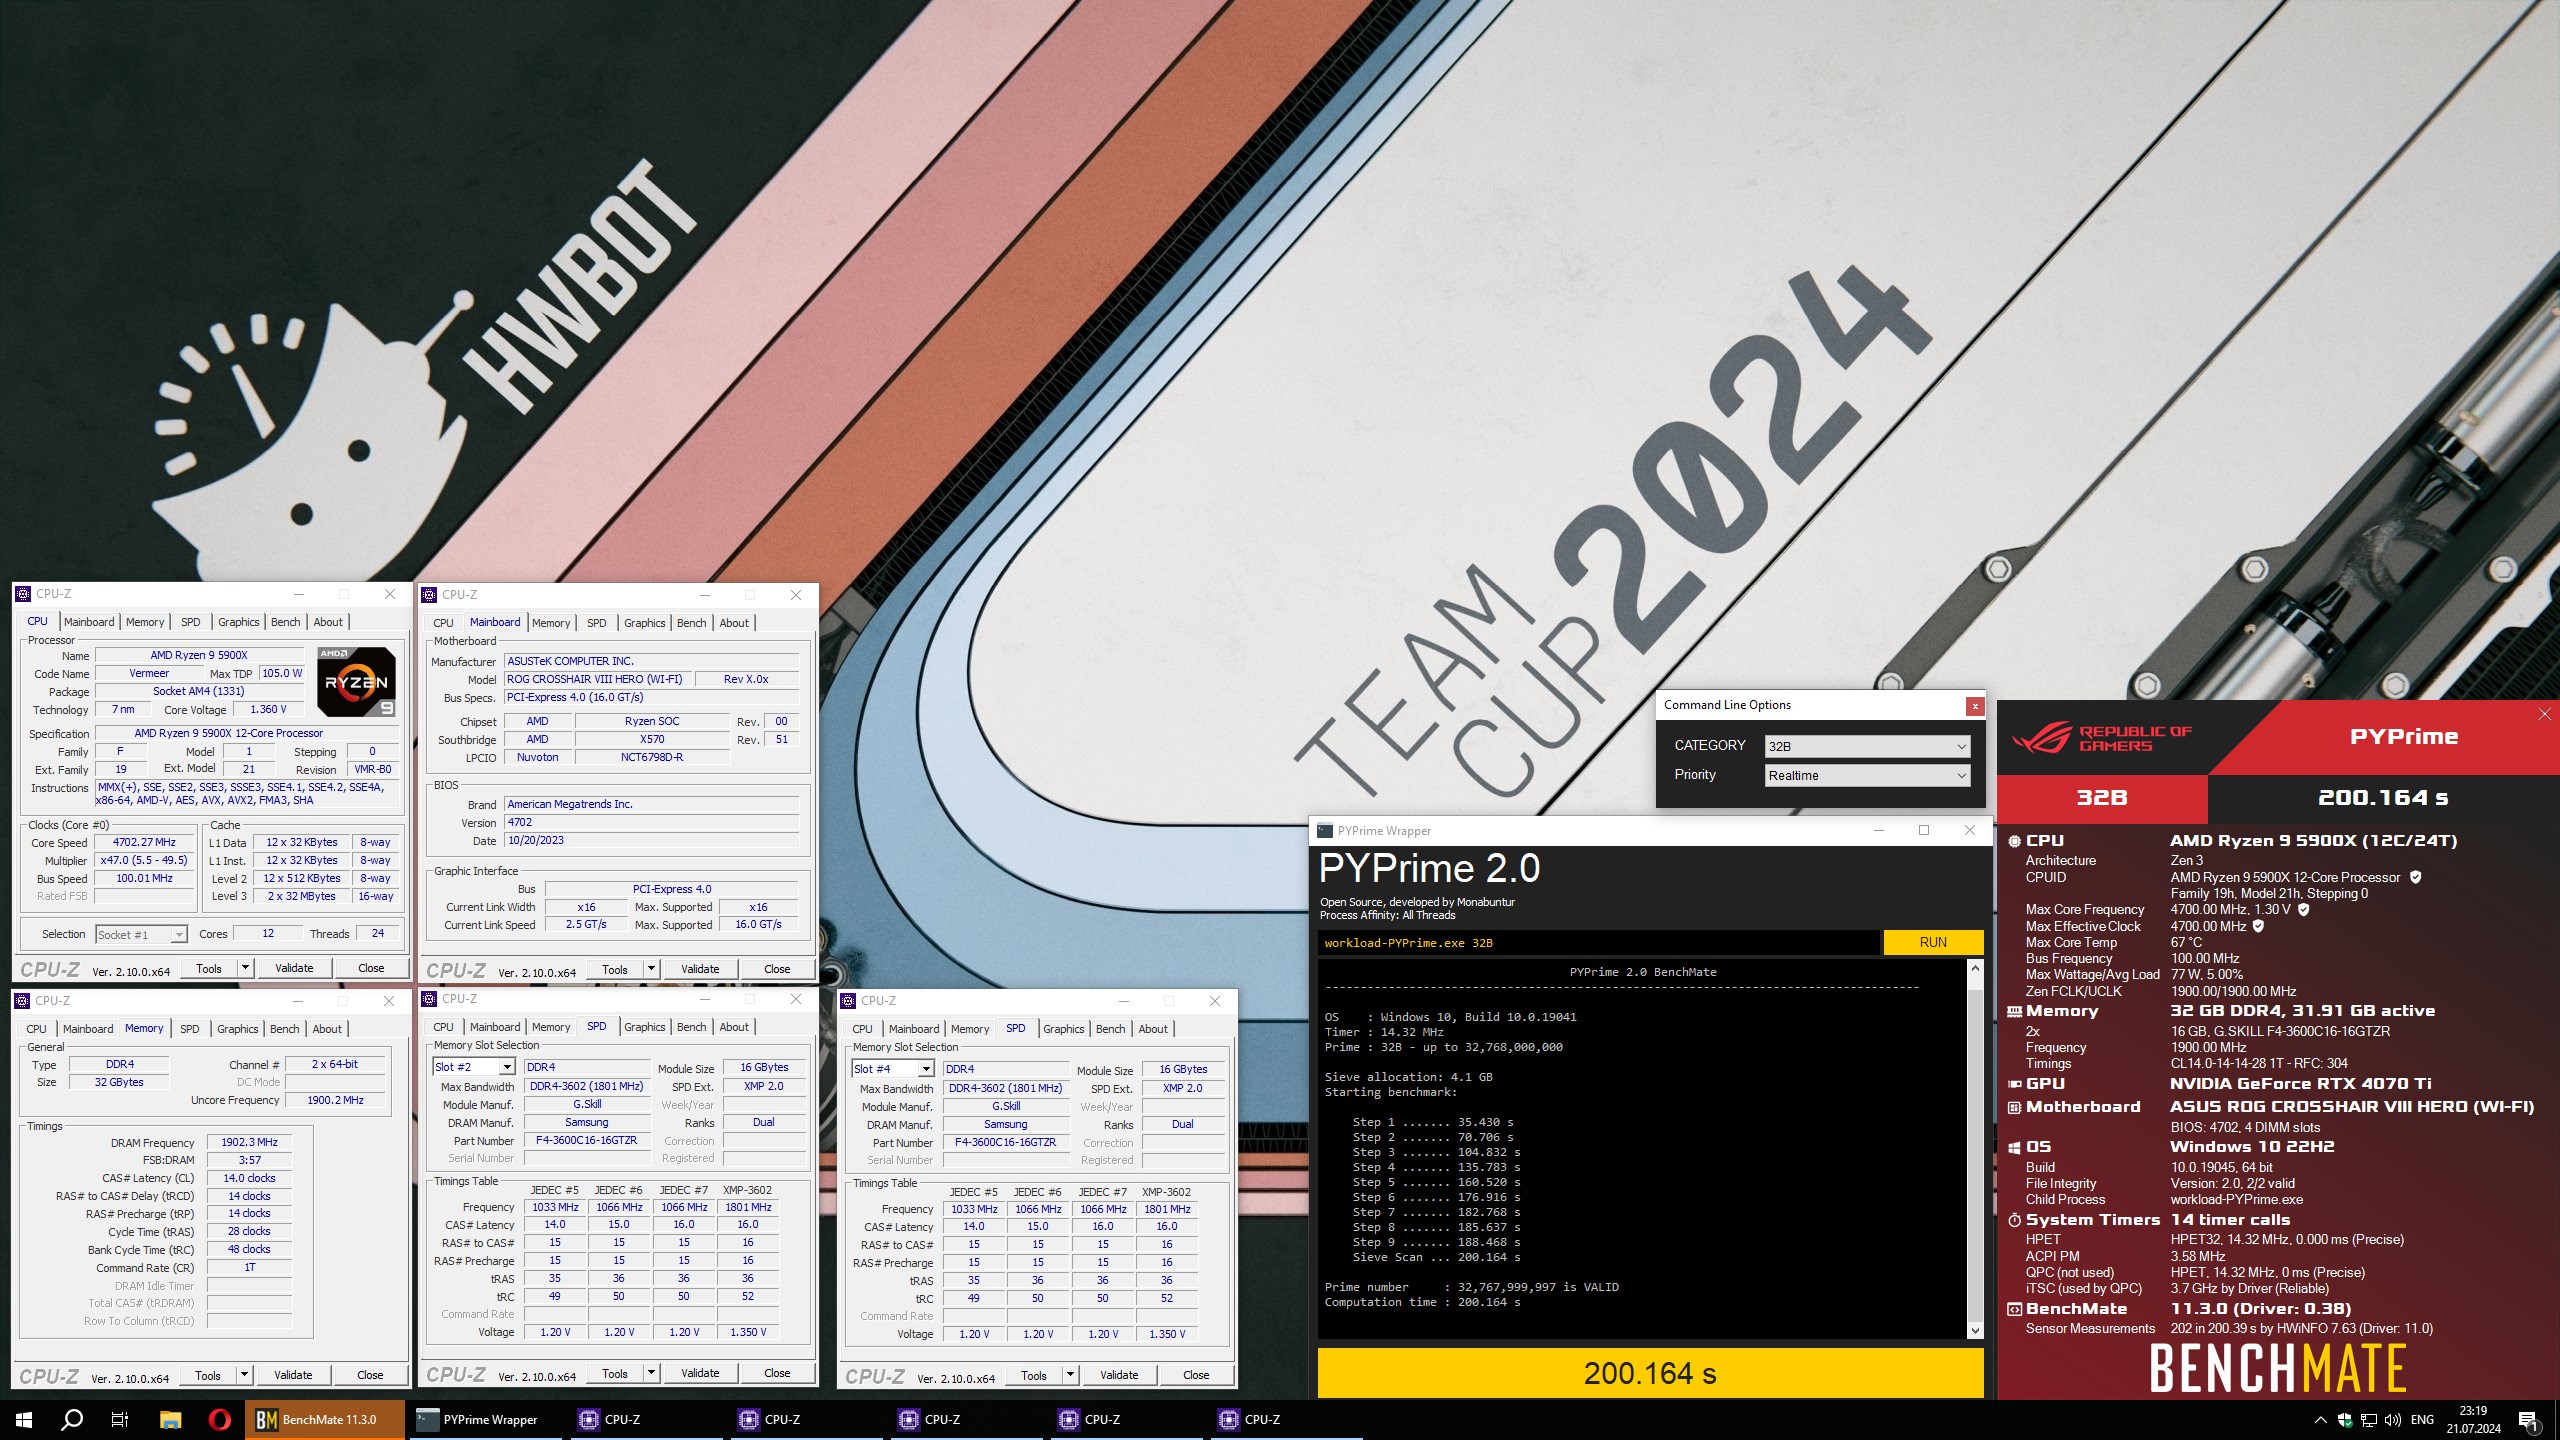Screen dimensions: 2560x1440
Task: Activate PYPrime Wrapper taskbar button
Action: [x=485, y=1420]
